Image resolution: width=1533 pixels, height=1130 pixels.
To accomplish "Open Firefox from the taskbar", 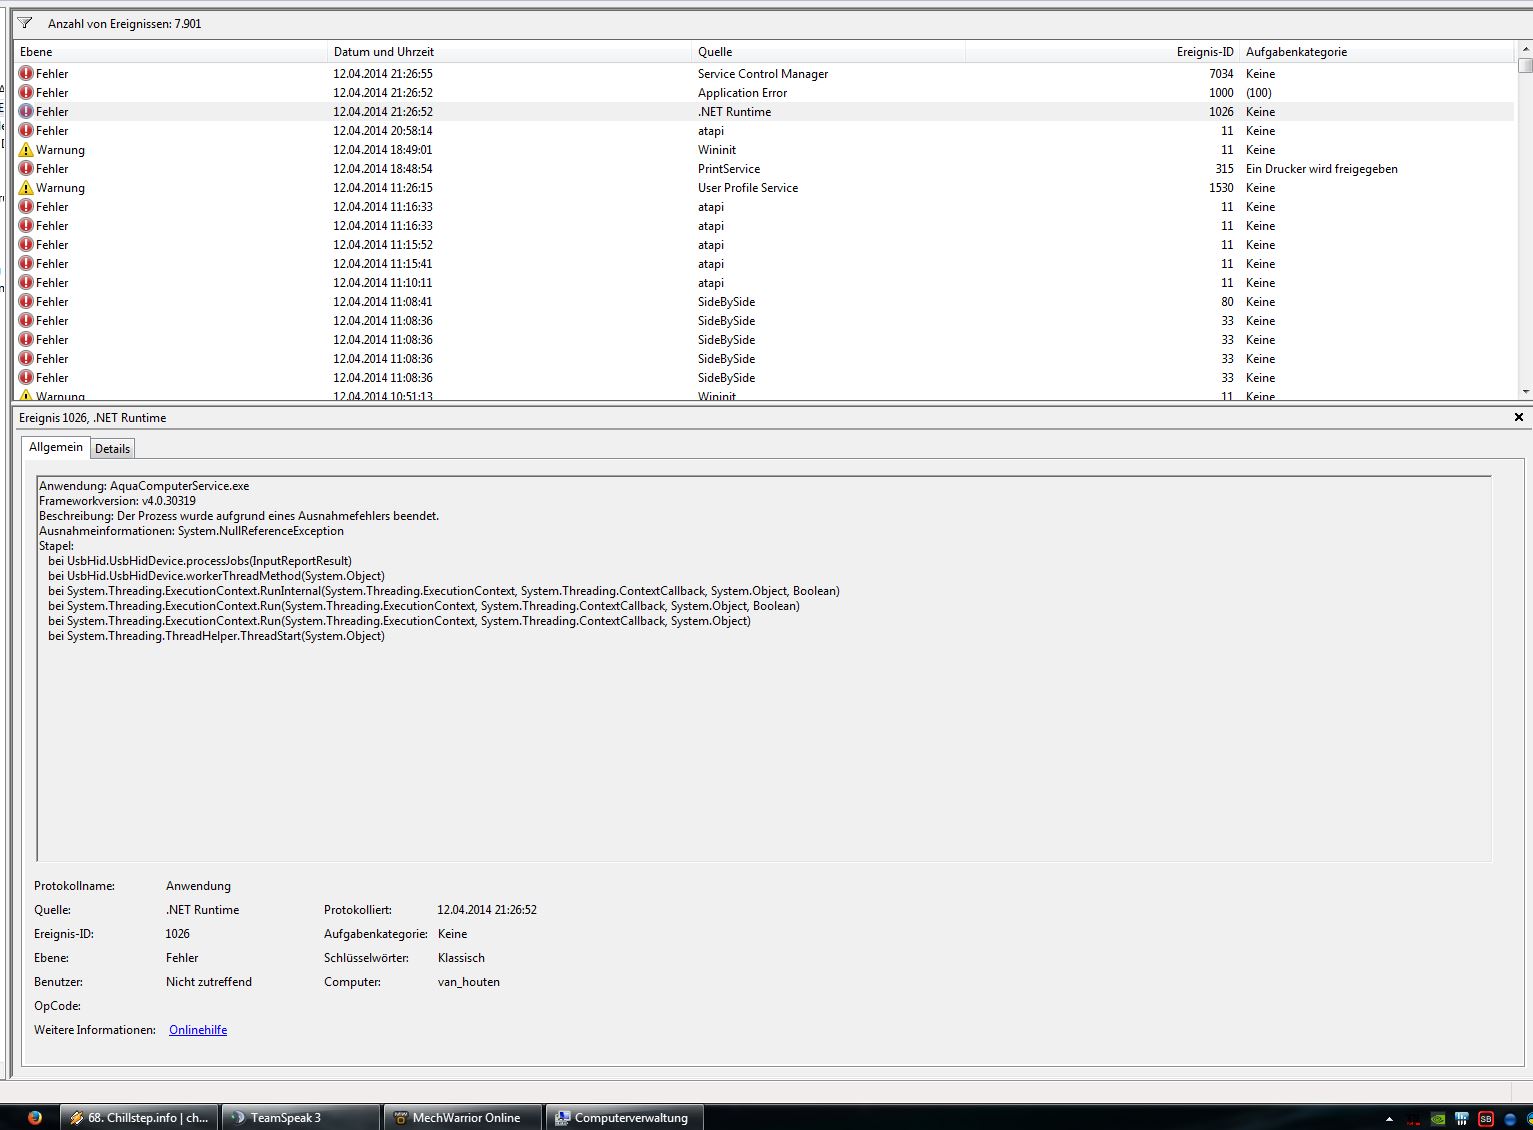I will pyautogui.click(x=35, y=1118).
